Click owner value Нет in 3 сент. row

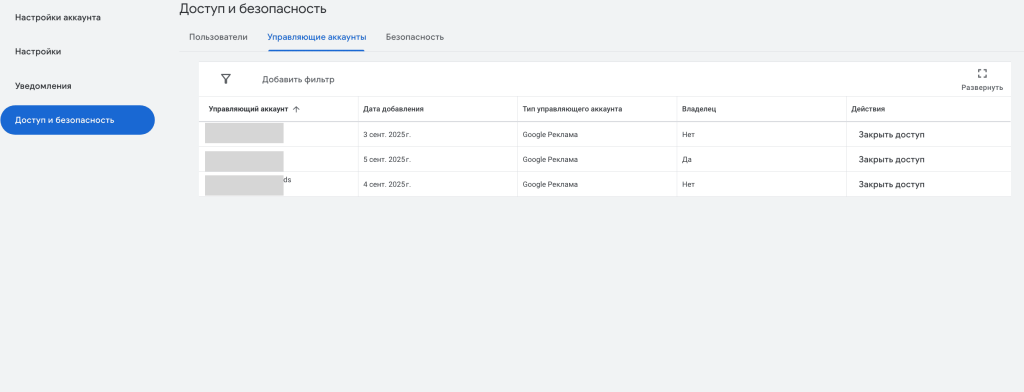[688, 135]
